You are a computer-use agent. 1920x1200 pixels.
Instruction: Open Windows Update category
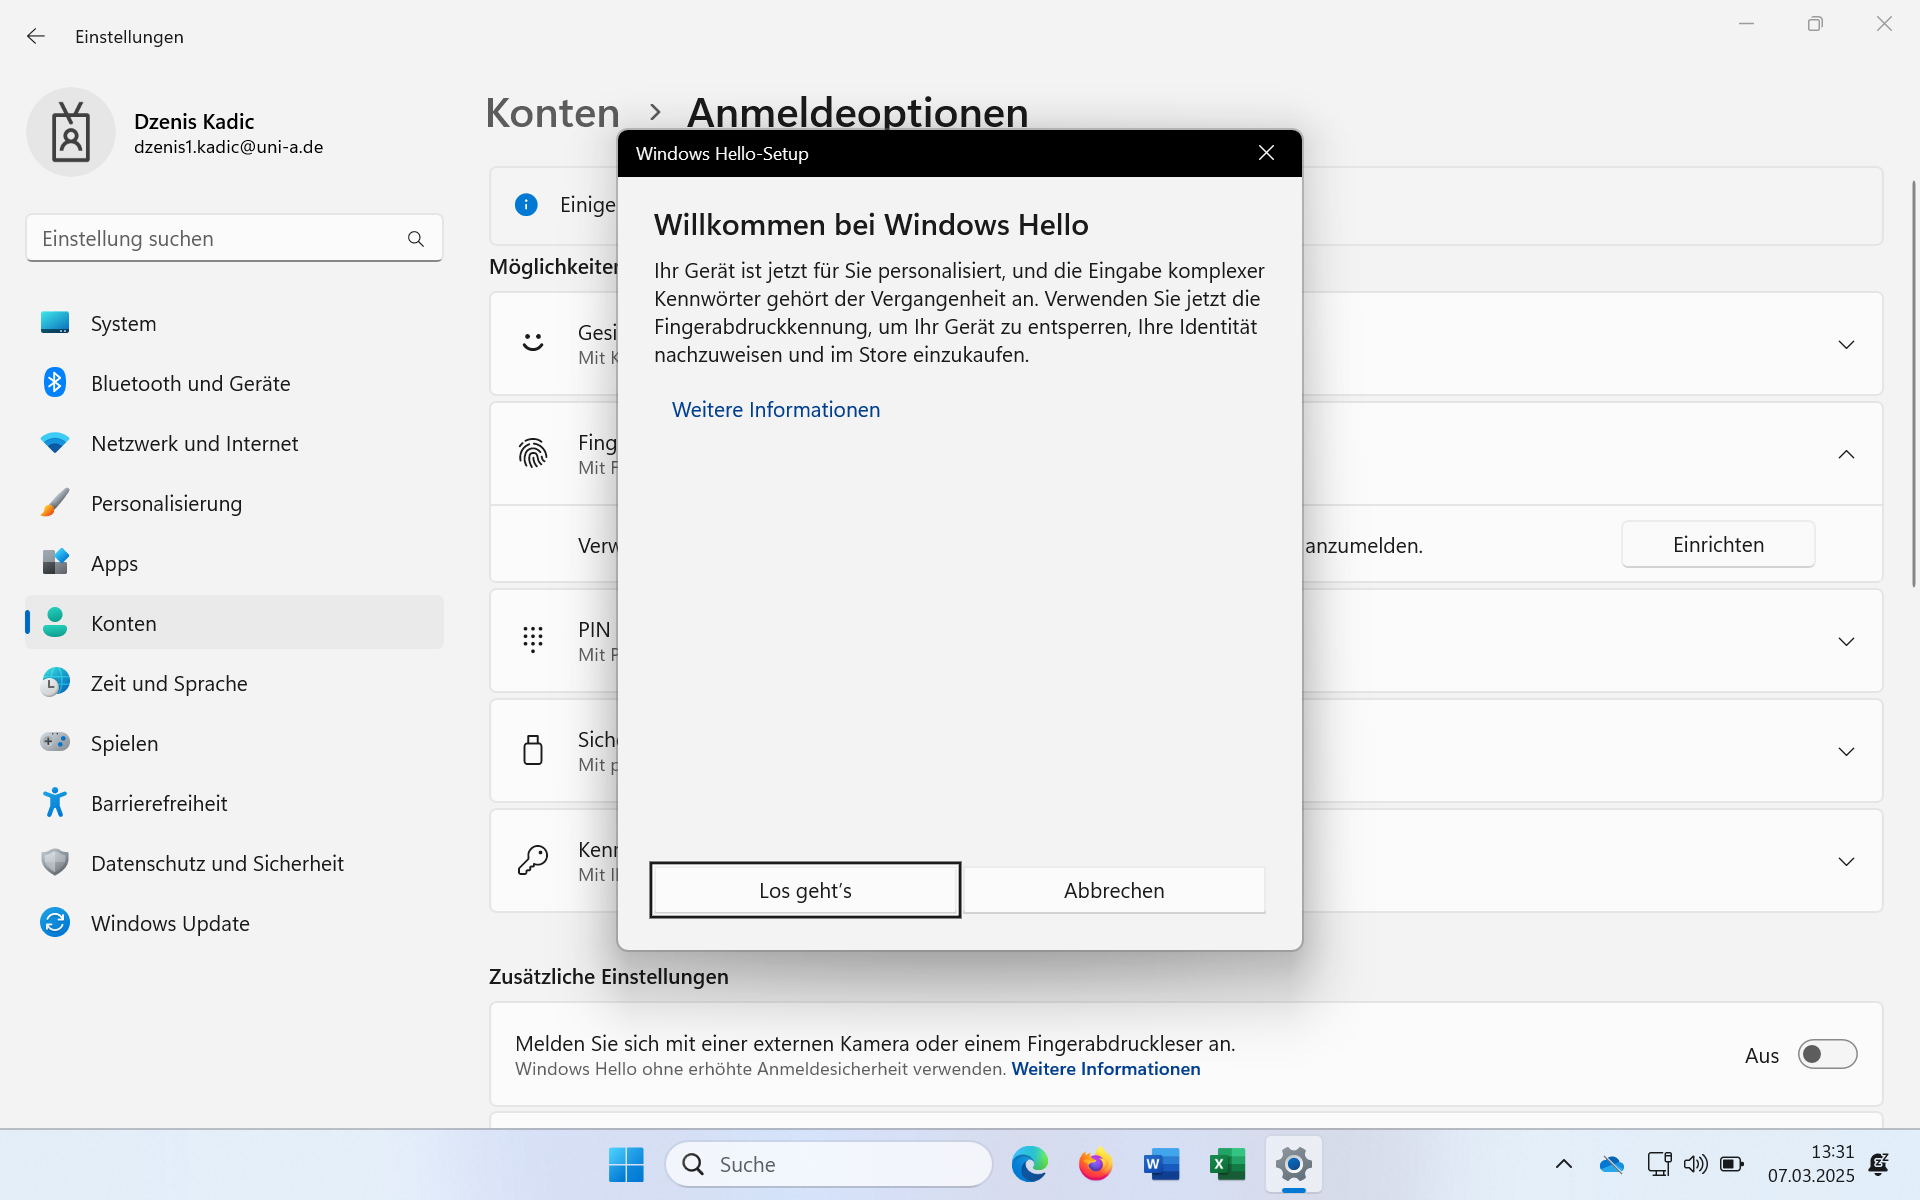coord(234,923)
